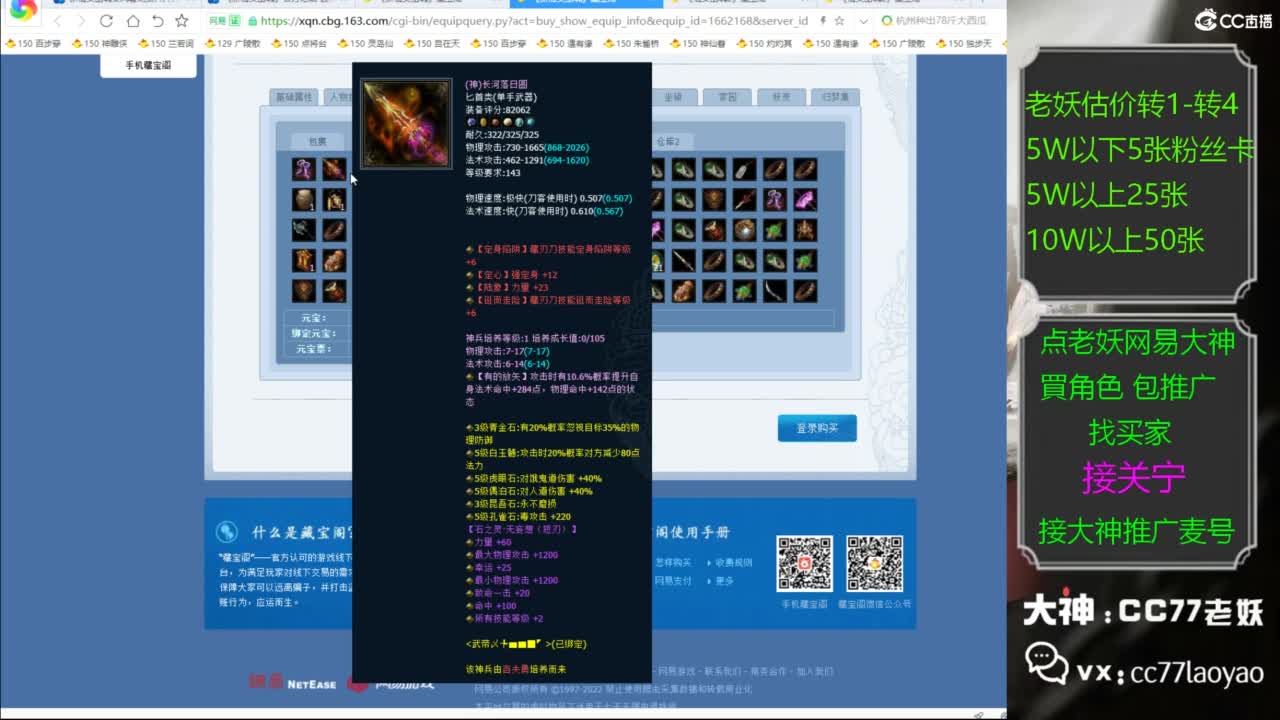Screen dimensions: 1280x720
Task: Focus the address bar with xqn.cbg.163.com URL
Action: pos(535,21)
